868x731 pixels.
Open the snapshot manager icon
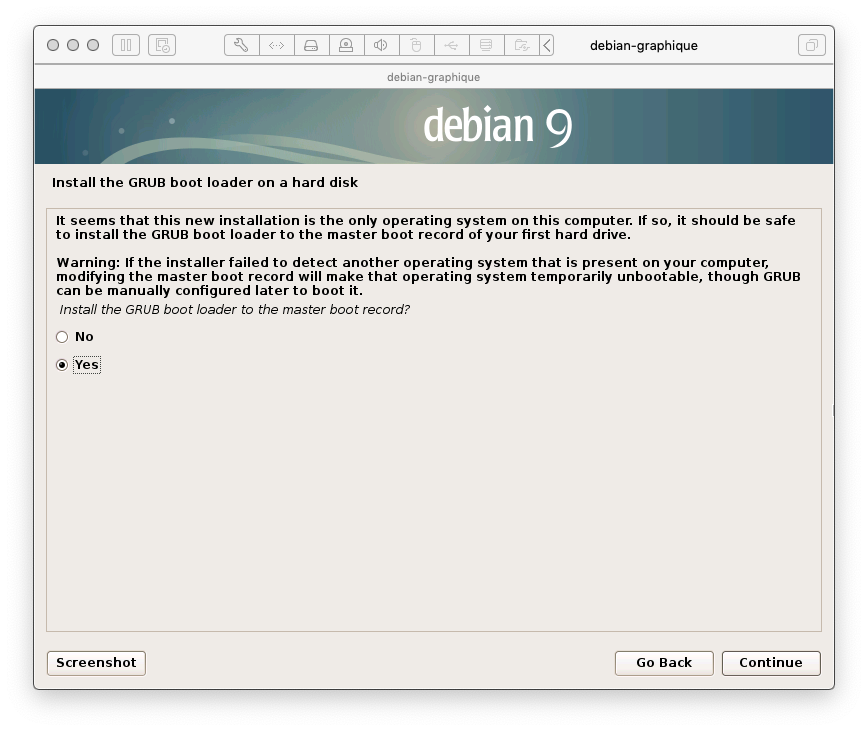coord(162,45)
